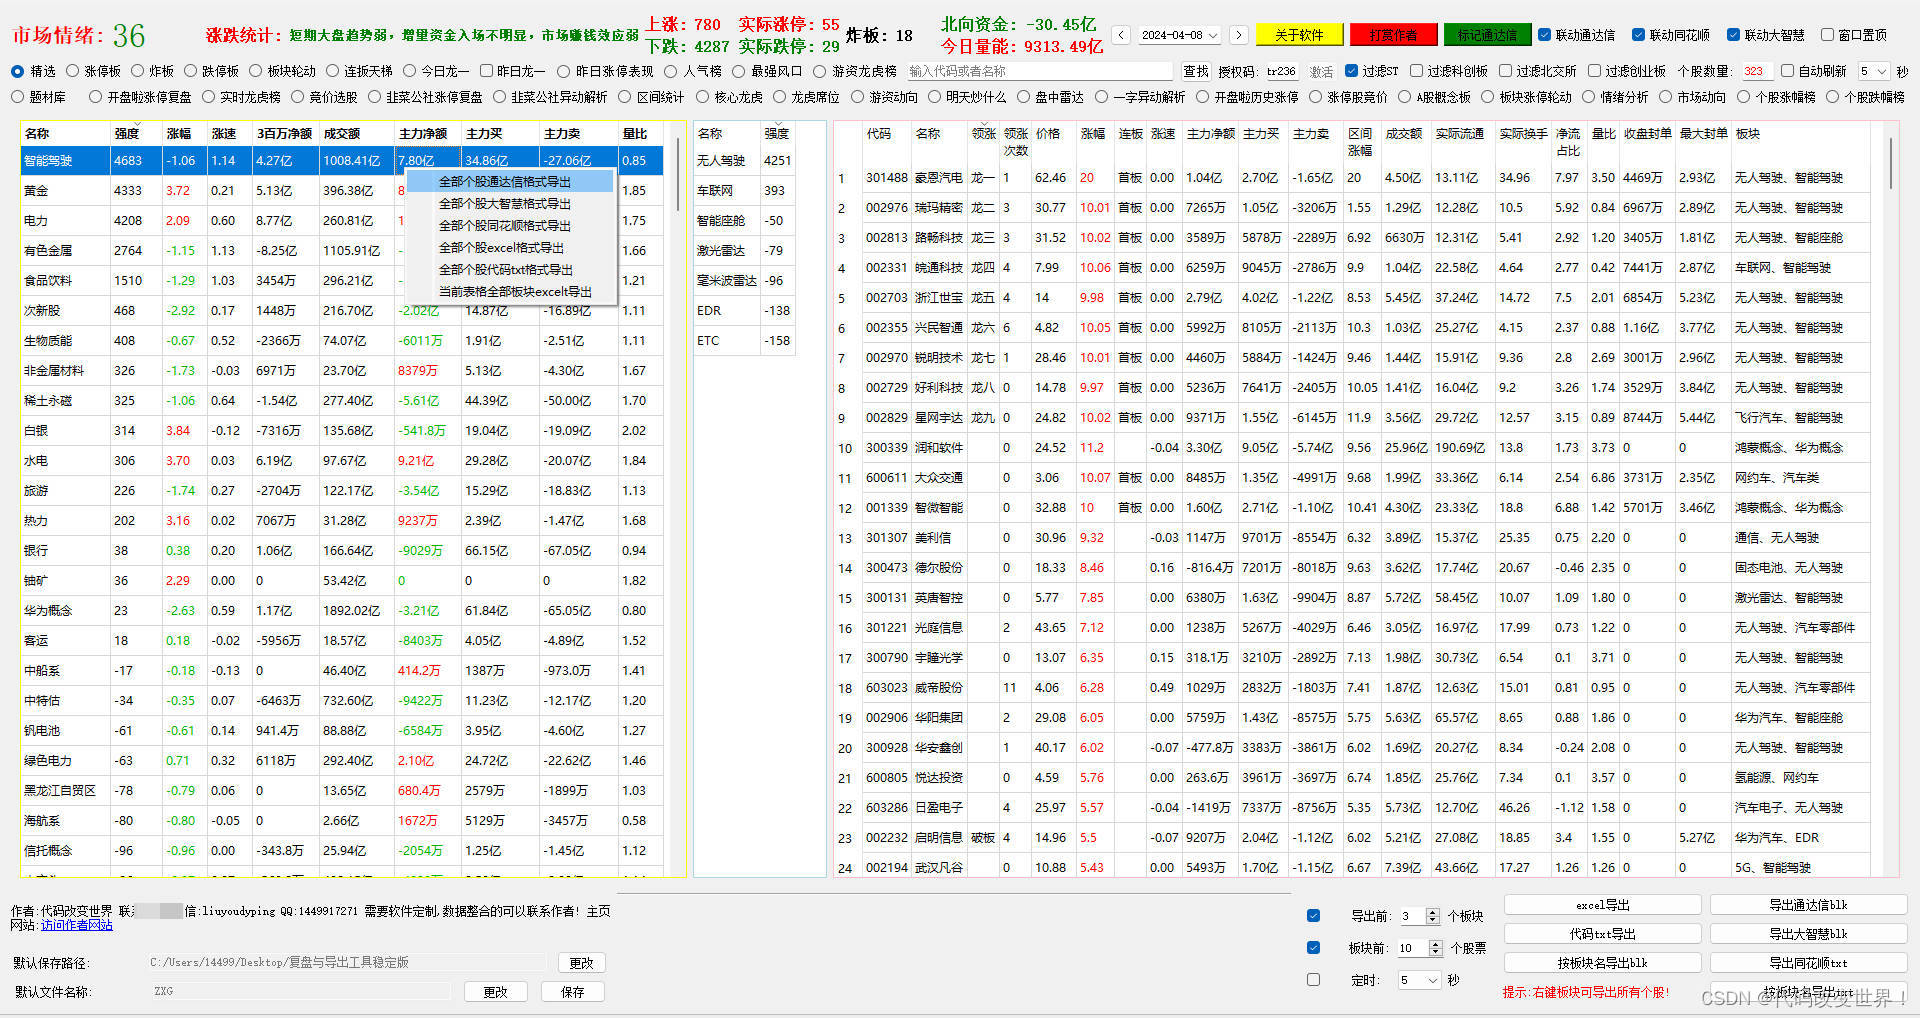Select the 板块轮动 radio option
Image resolution: width=1920 pixels, height=1018 pixels.
pos(256,71)
